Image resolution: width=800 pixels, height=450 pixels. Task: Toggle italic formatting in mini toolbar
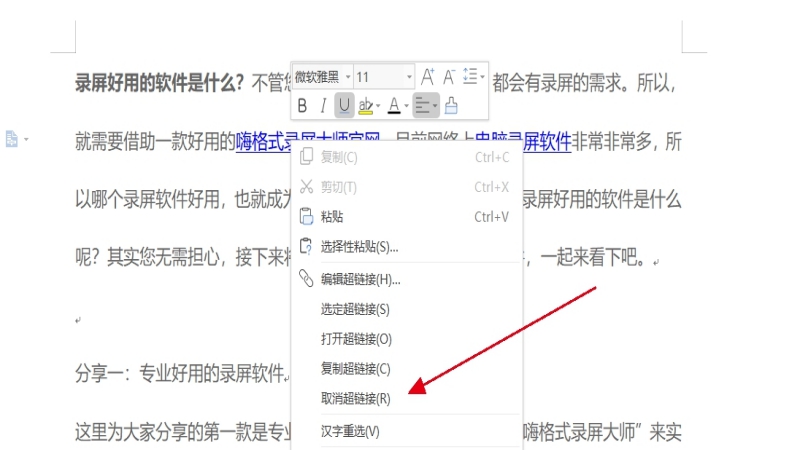tap(323, 105)
